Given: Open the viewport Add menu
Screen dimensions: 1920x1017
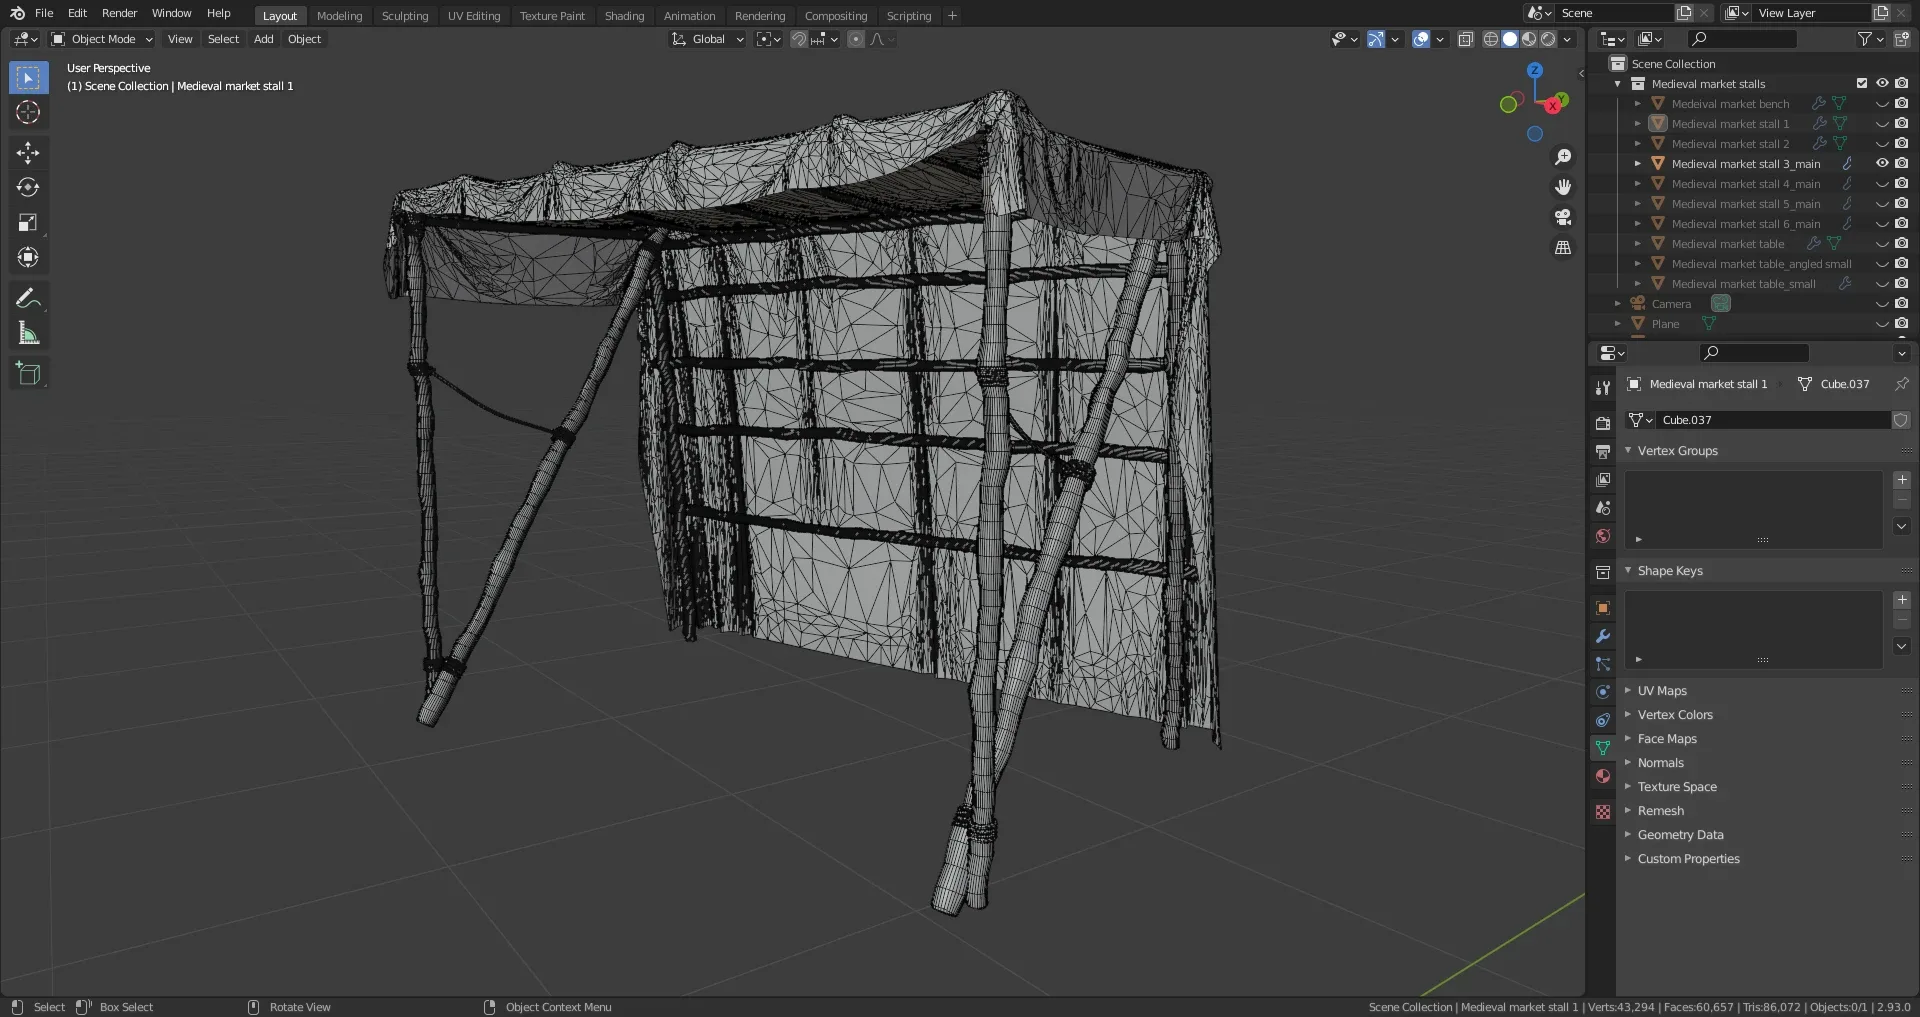Looking at the screenshot, I should pos(263,39).
